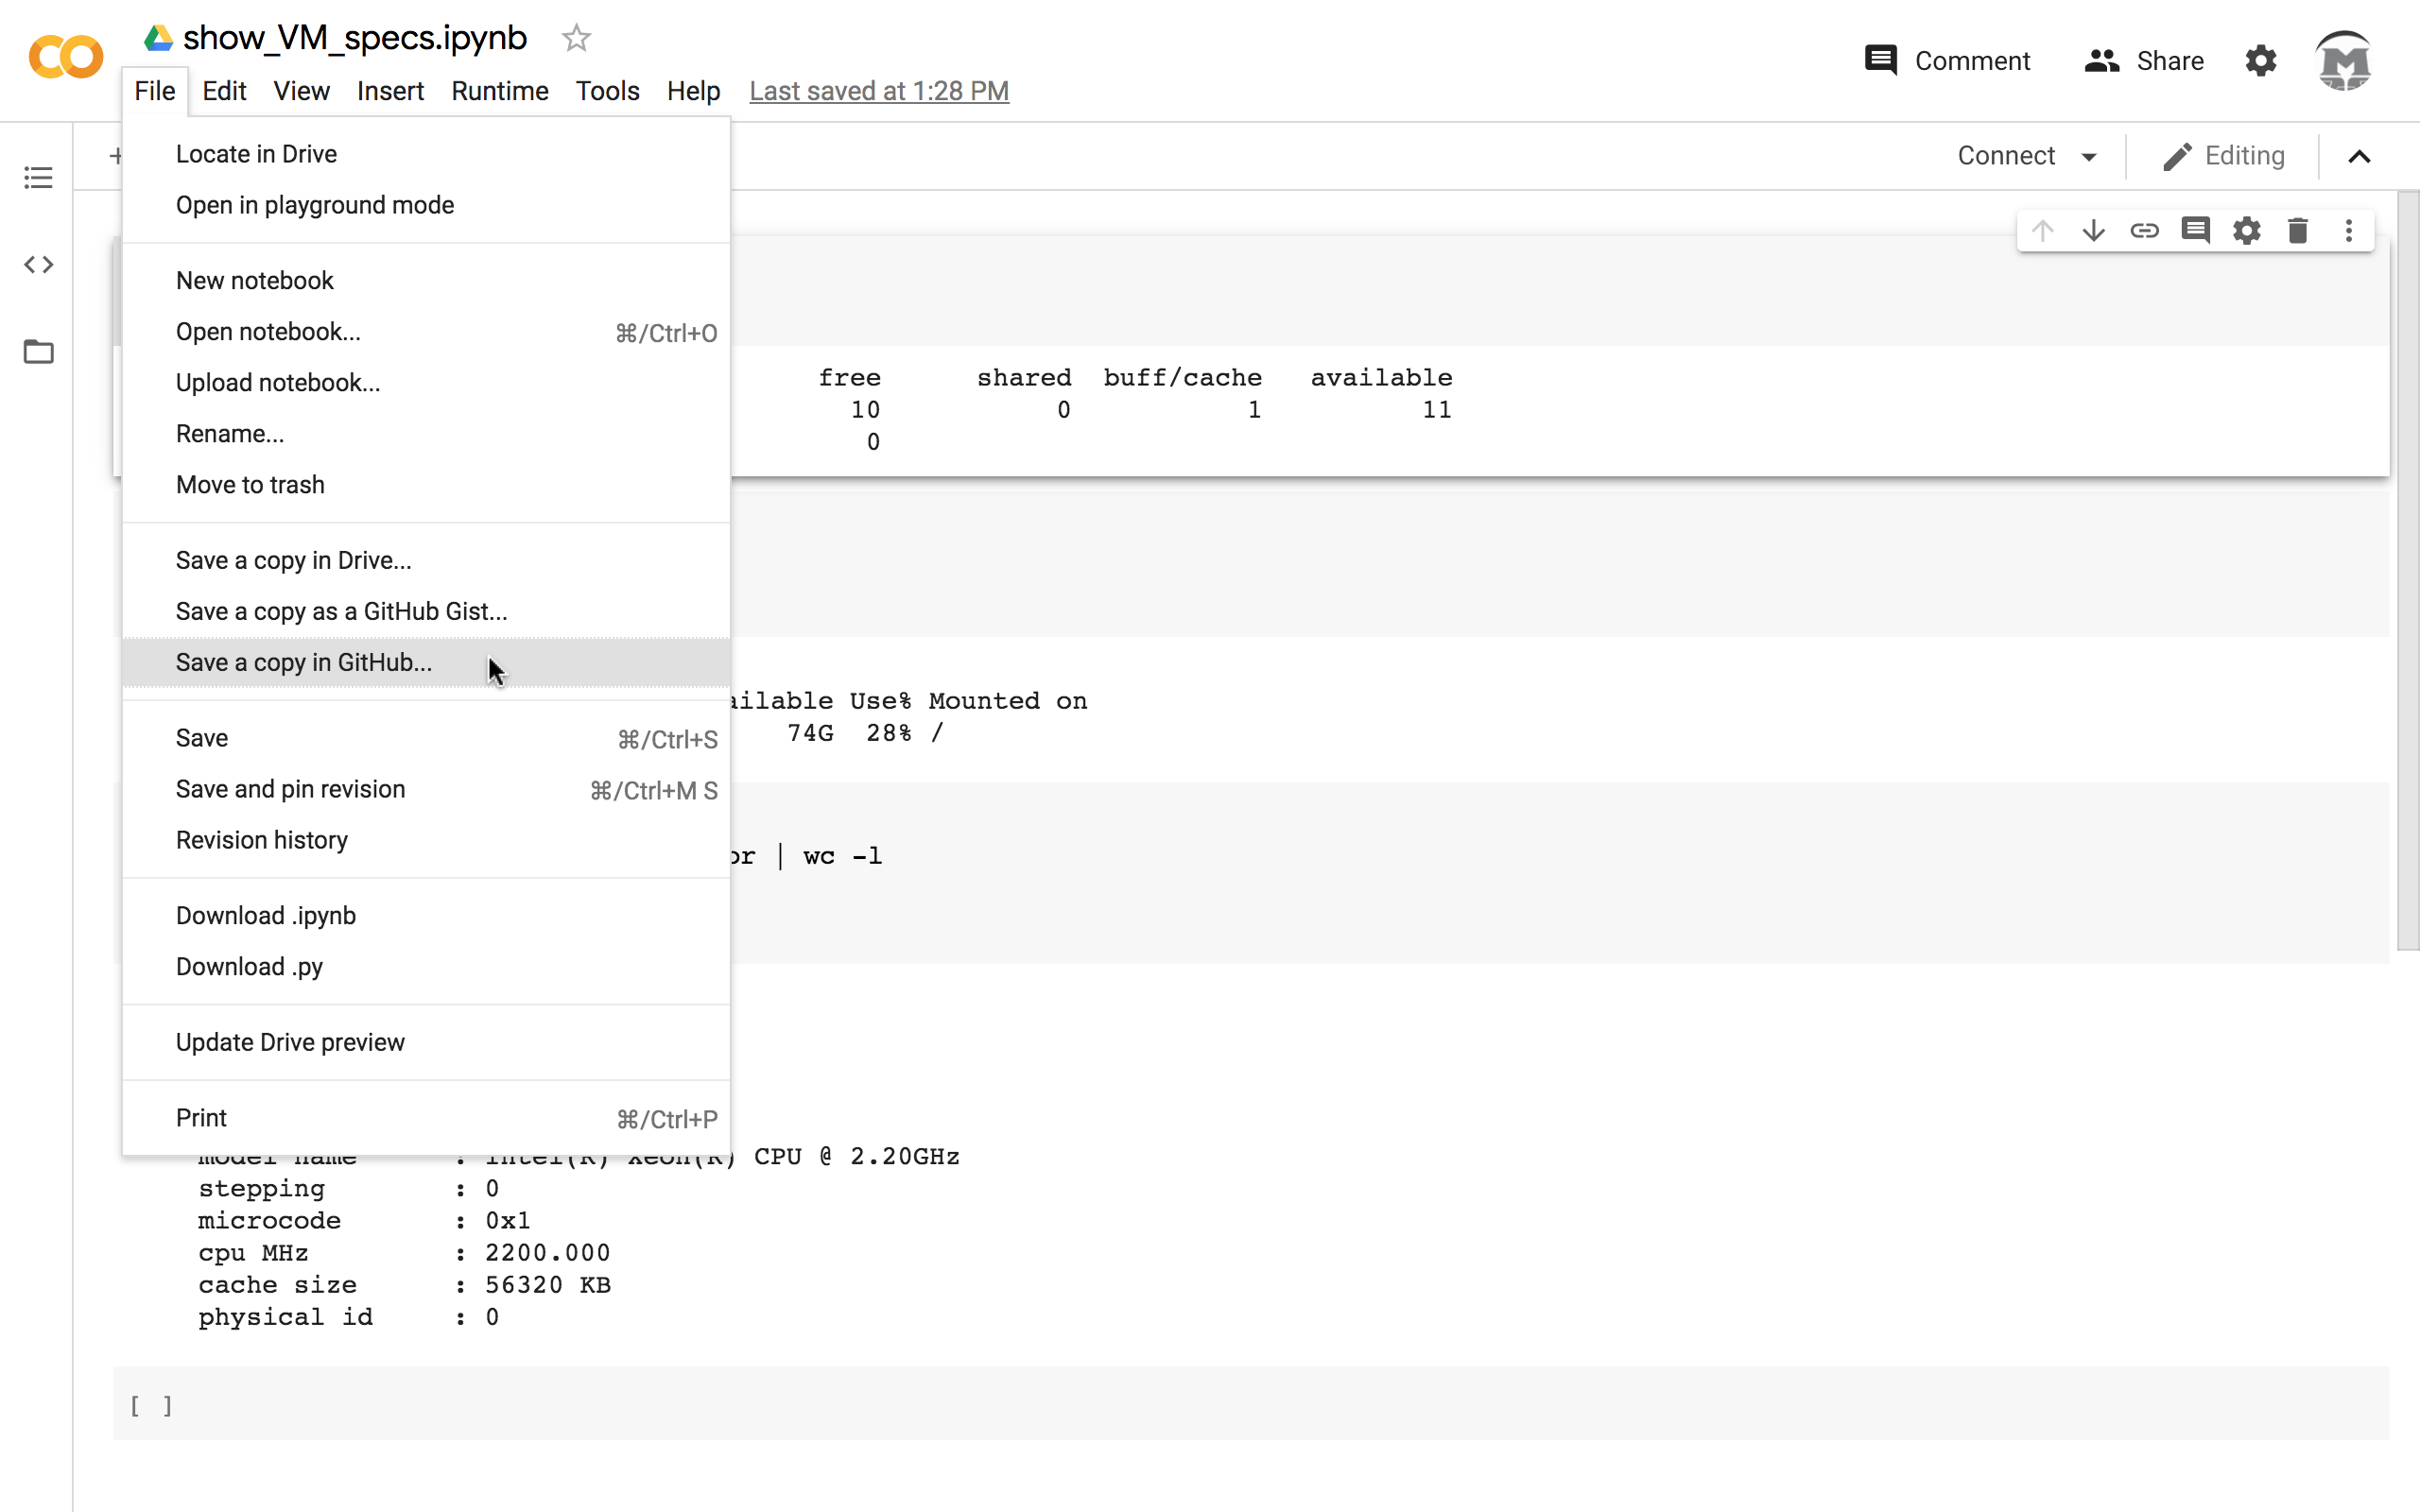Viewport: 2420px width, 1512px height.
Task: Star the show_VM_specs.ipynb notebook
Action: pos(576,38)
